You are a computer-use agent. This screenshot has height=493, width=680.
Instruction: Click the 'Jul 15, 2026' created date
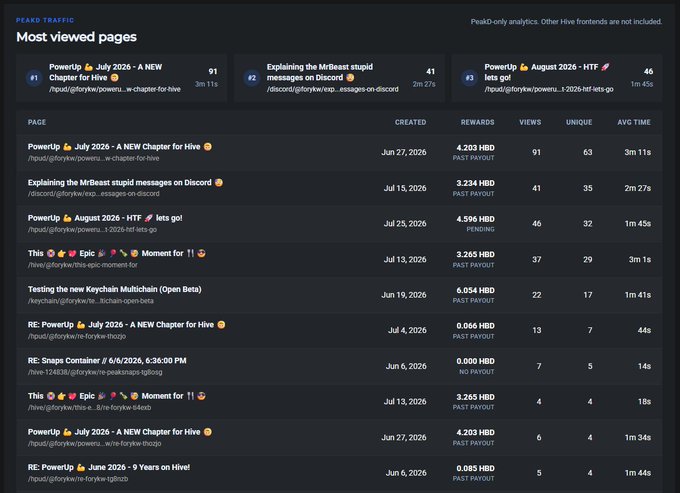point(405,188)
